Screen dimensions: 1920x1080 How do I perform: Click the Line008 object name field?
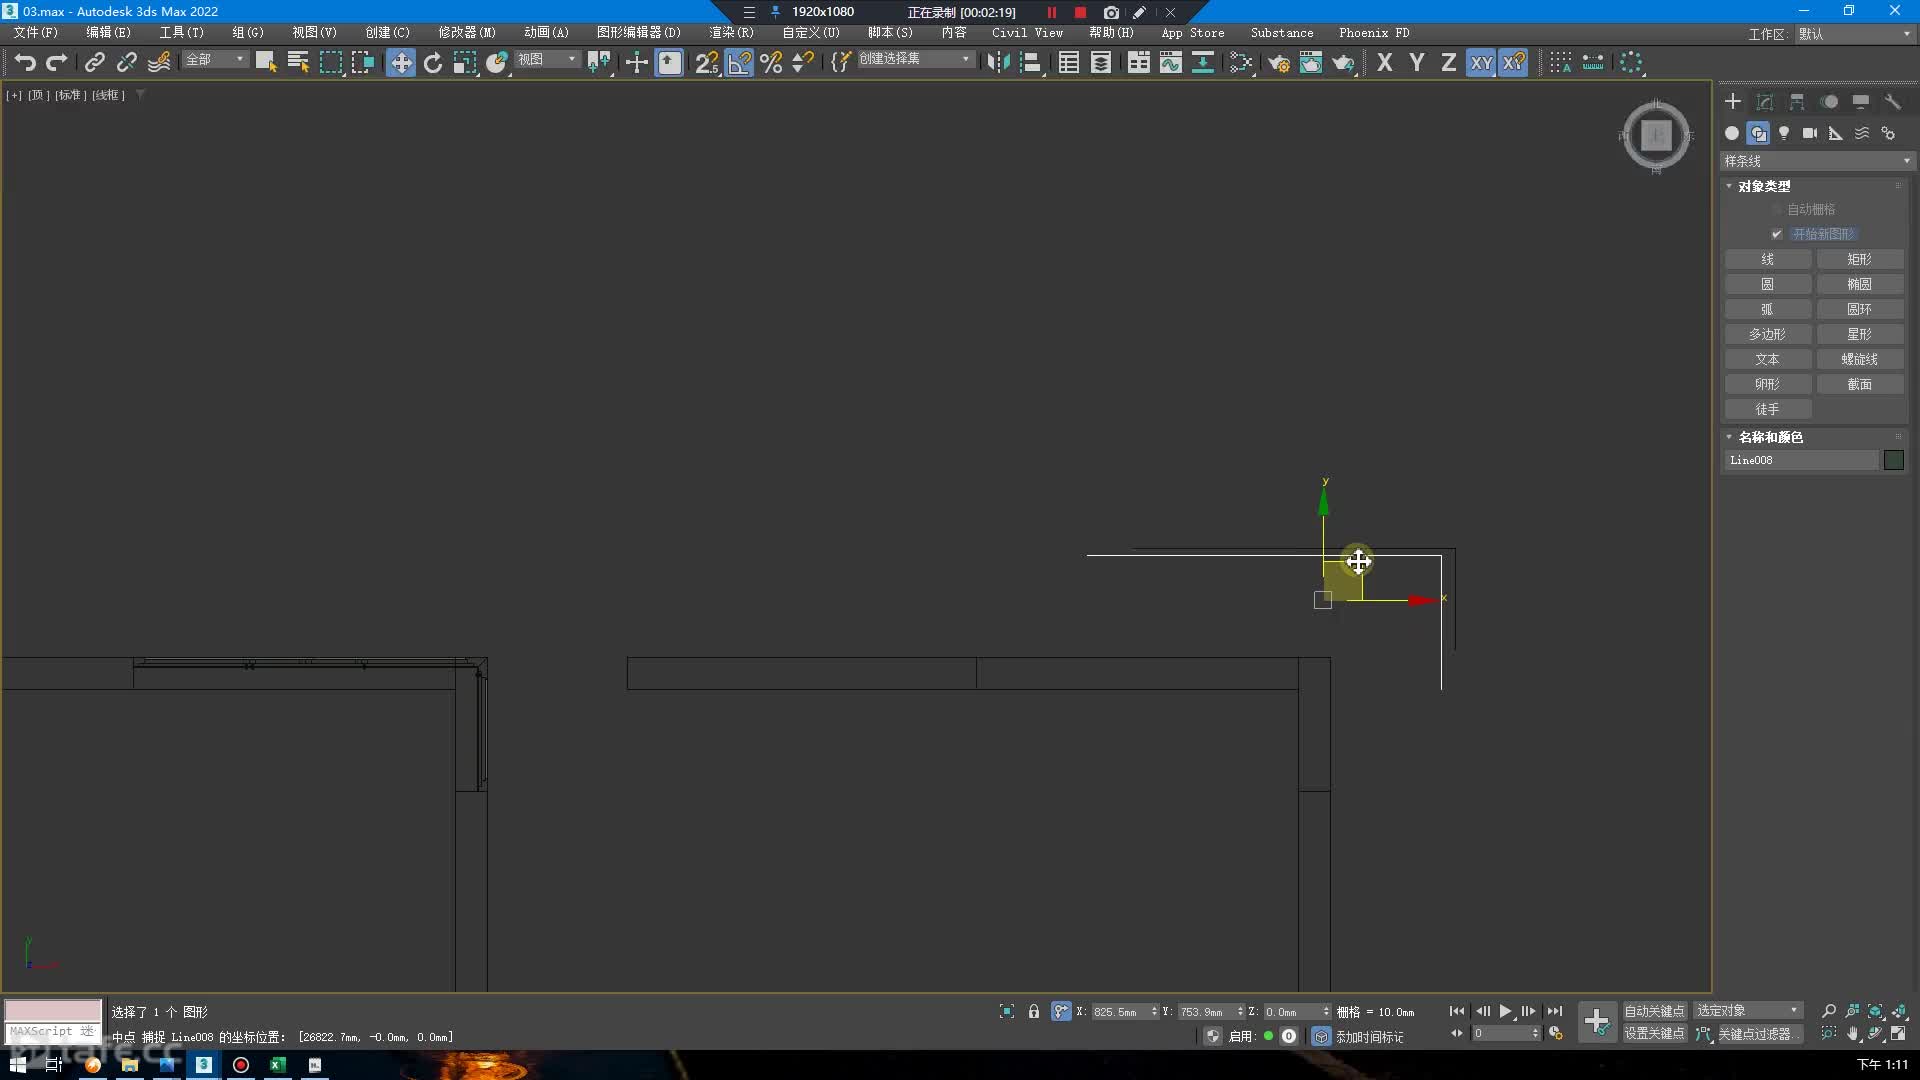pyautogui.click(x=1801, y=460)
